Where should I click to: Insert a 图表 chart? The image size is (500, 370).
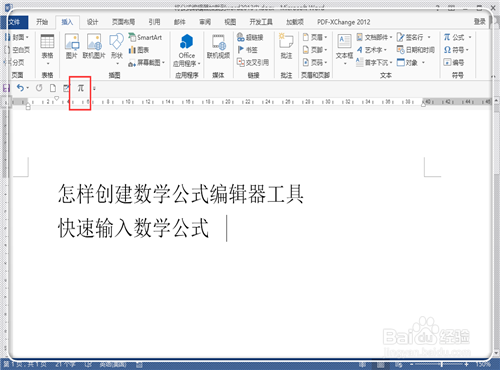(x=139, y=50)
